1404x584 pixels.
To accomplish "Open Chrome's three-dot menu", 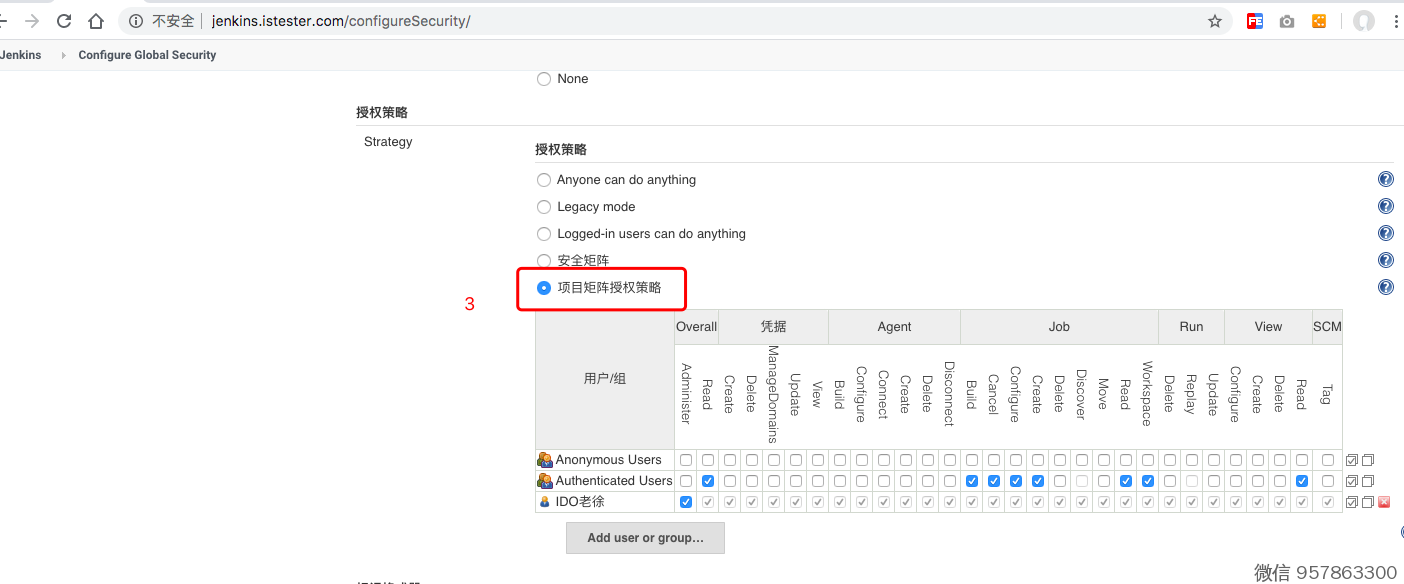I will pos(1396,21).
